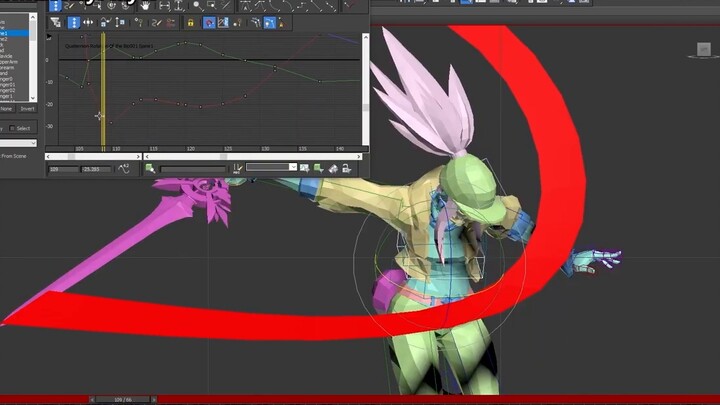Click the green Filter Selected Objects icon
This screenshot has width=720, height=405.
click(319, 169)
